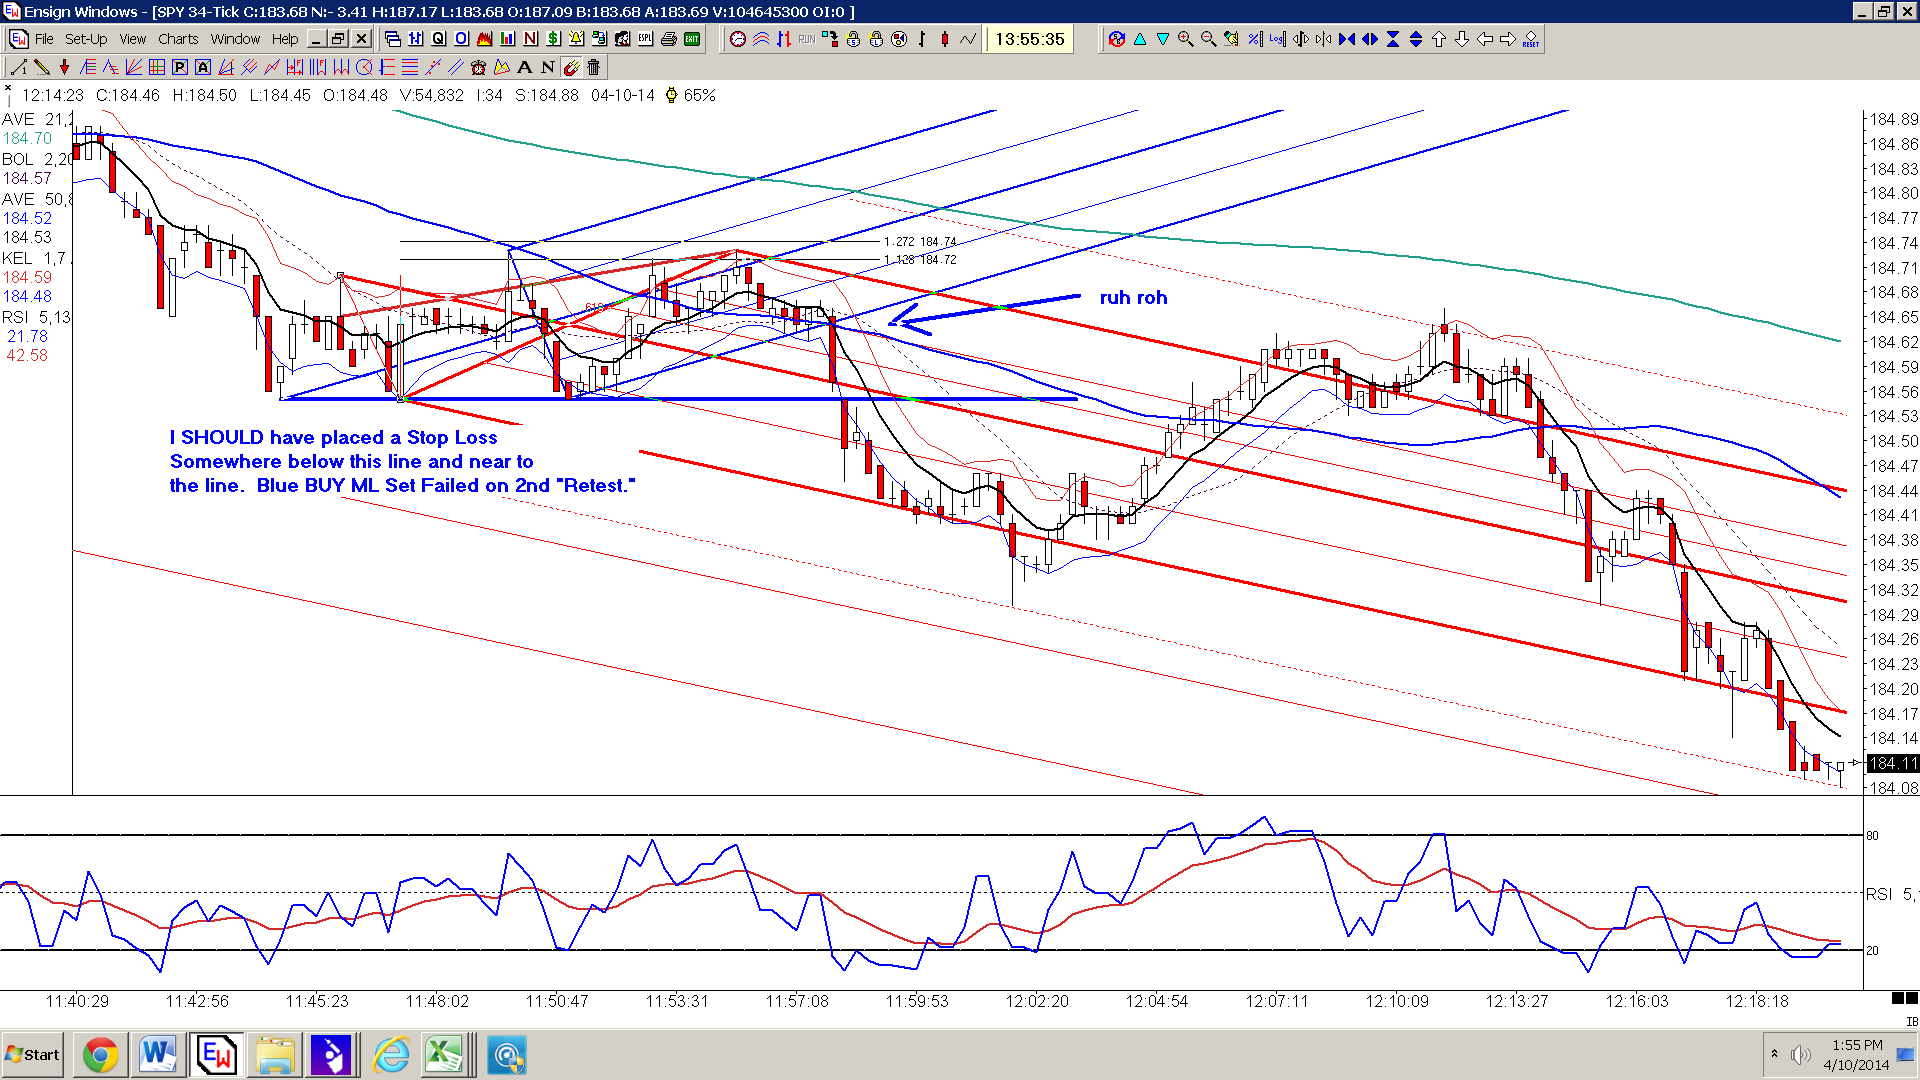
Task: Click the zoom in magnifier icon
Action: 1186,39
